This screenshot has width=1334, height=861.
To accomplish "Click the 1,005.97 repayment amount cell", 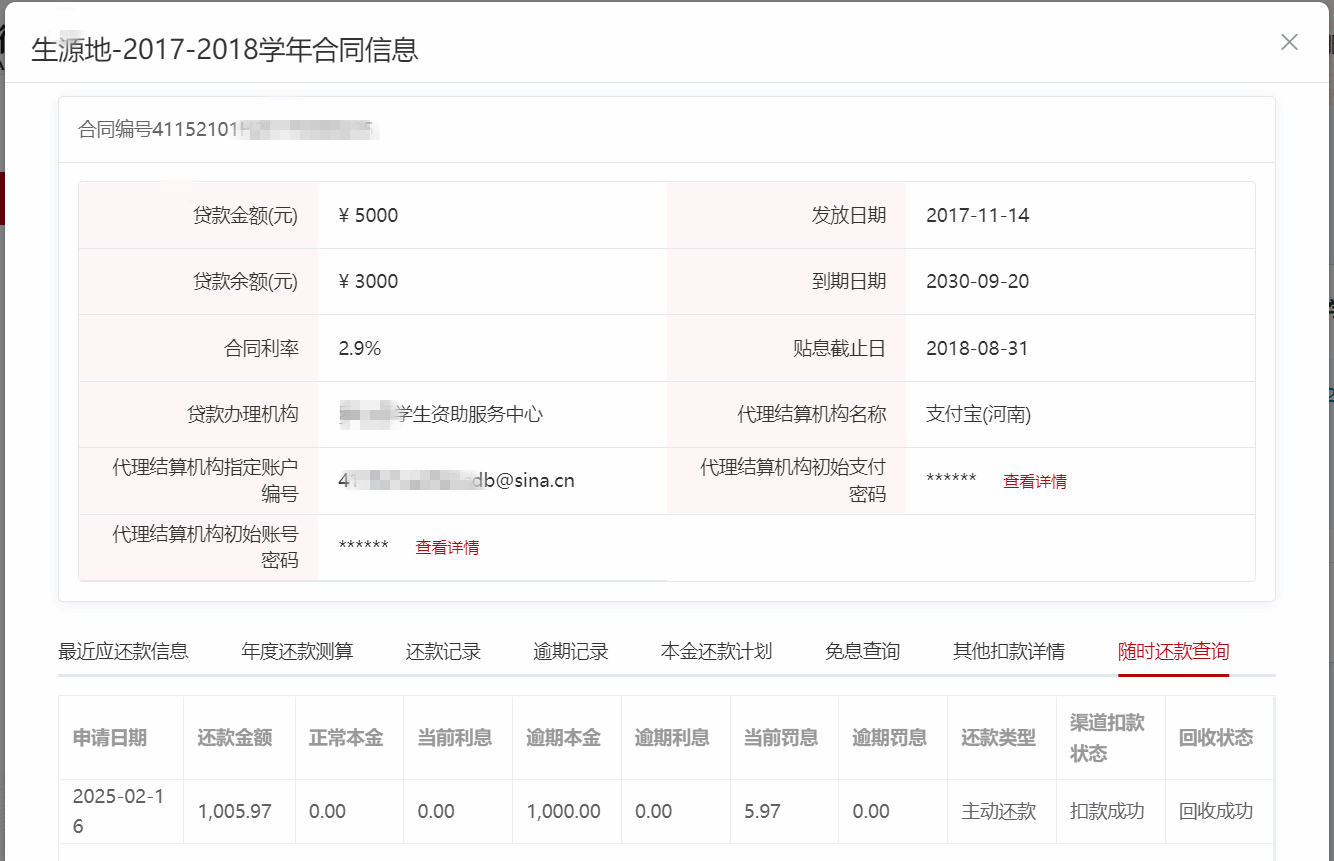I will point(234,812).
